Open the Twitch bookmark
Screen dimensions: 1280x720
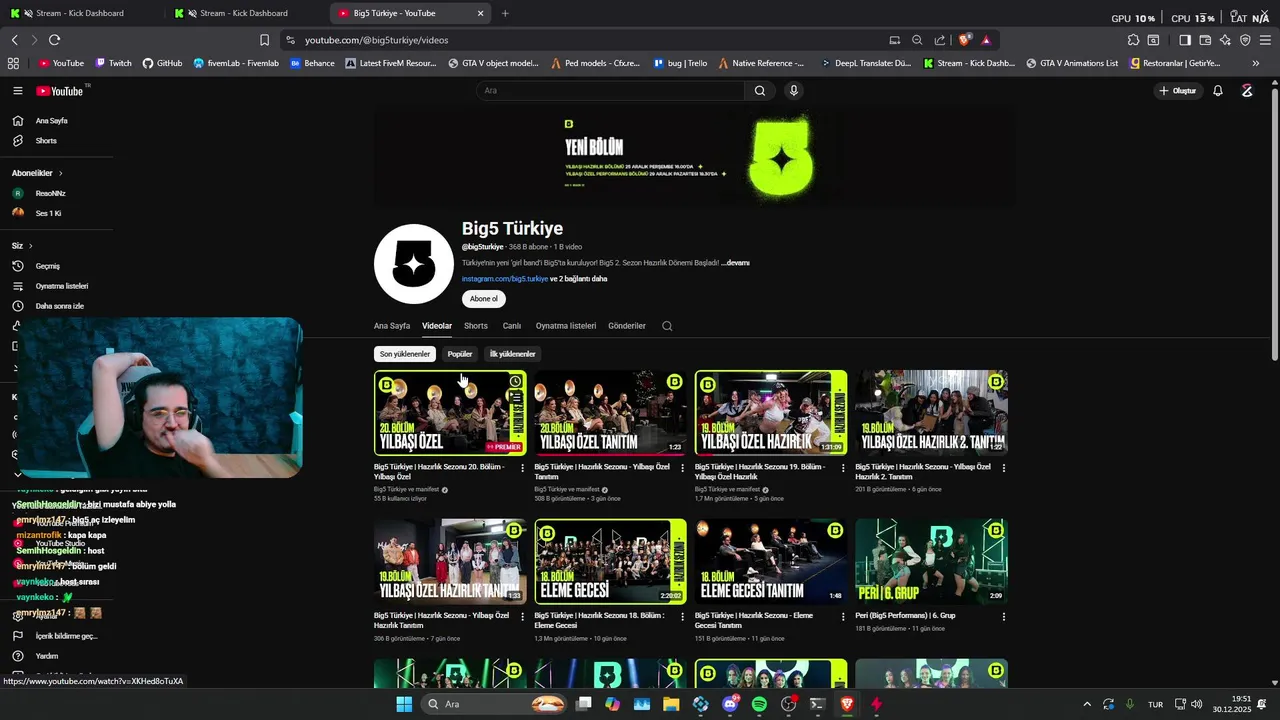113,63
